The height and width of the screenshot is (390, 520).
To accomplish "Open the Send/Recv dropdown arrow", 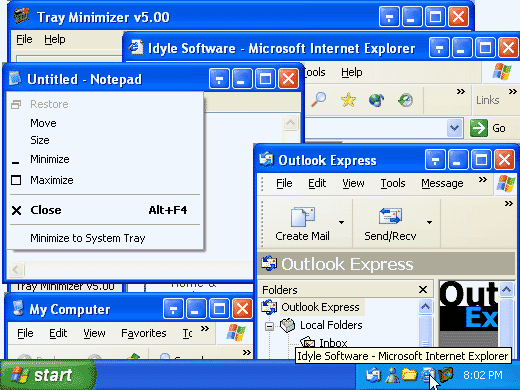I will (430, 222).
